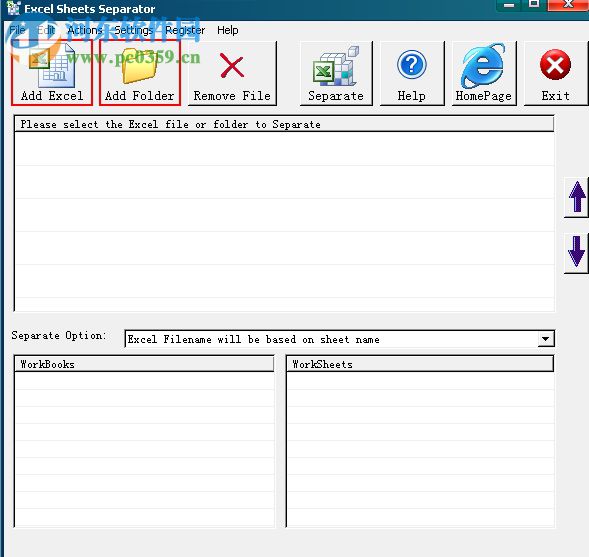Close the Excel Sheets Separator window
Screen dimensions: 589x557
click(x=568, y=5)
